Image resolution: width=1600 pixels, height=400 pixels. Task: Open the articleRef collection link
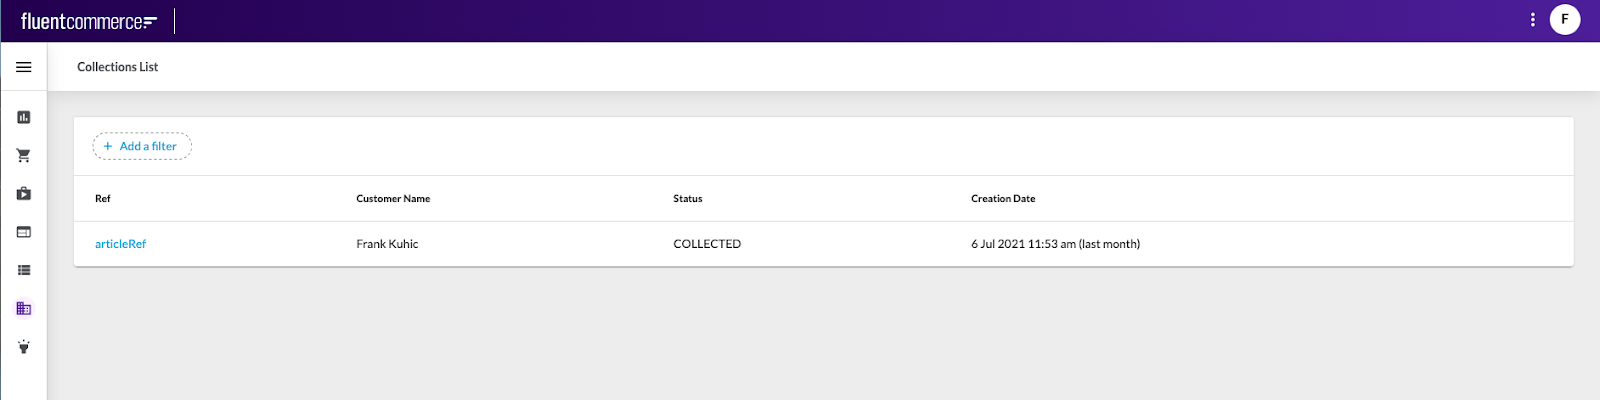click(120, 244)
